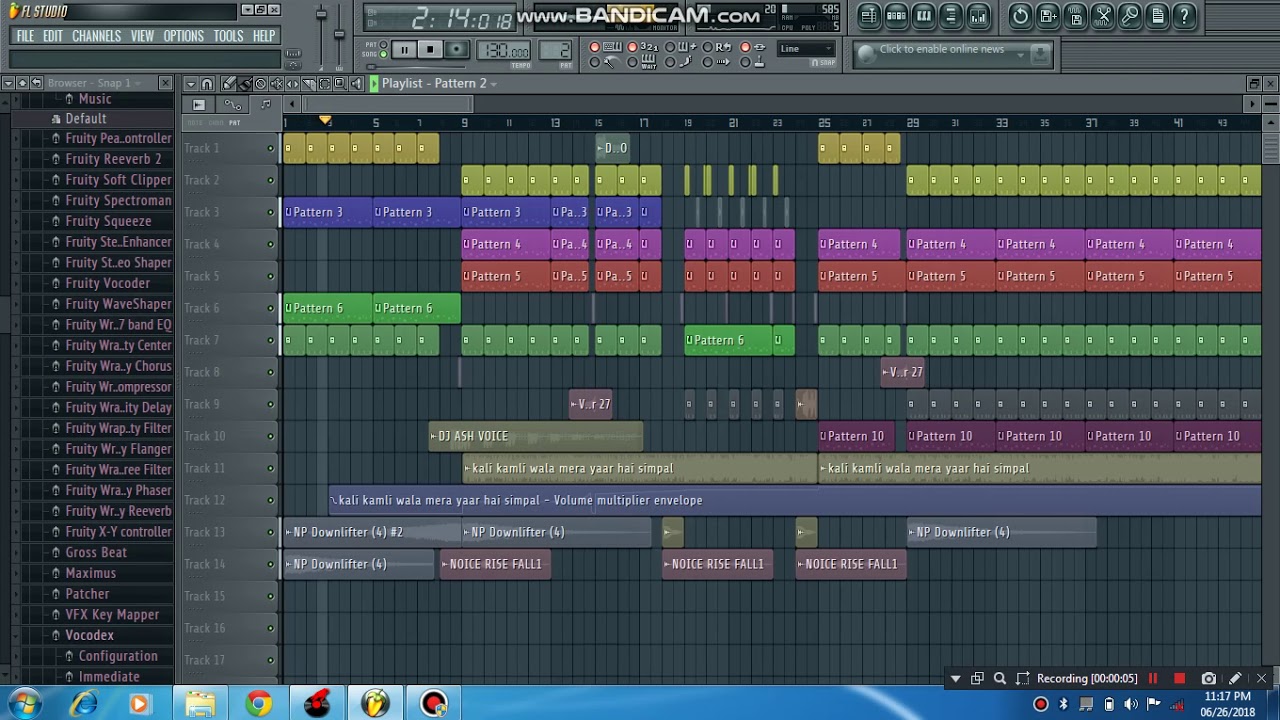Open the FILE menu

25,36
